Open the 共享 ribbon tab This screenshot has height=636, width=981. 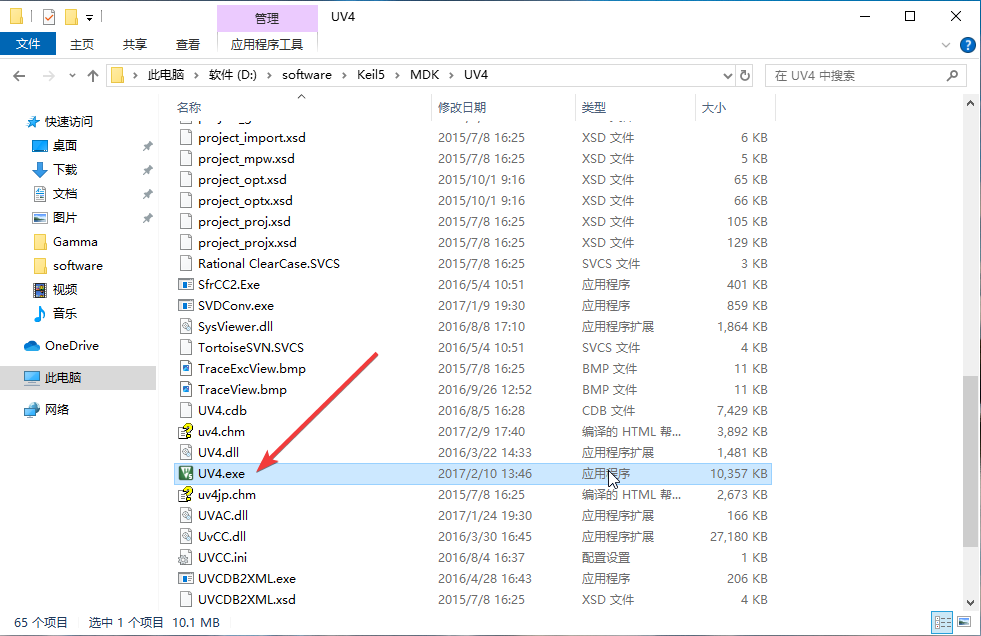coord(135,44)
